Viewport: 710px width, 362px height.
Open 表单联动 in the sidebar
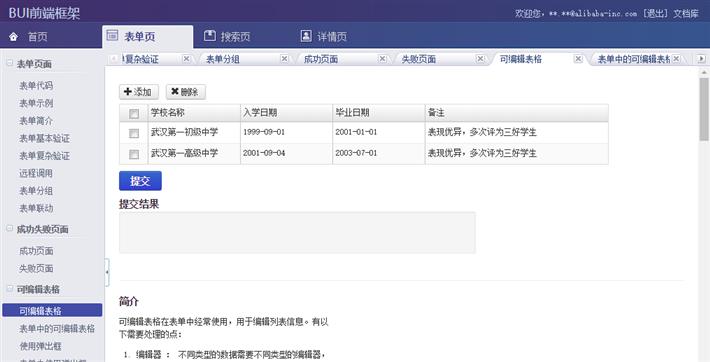36,208
